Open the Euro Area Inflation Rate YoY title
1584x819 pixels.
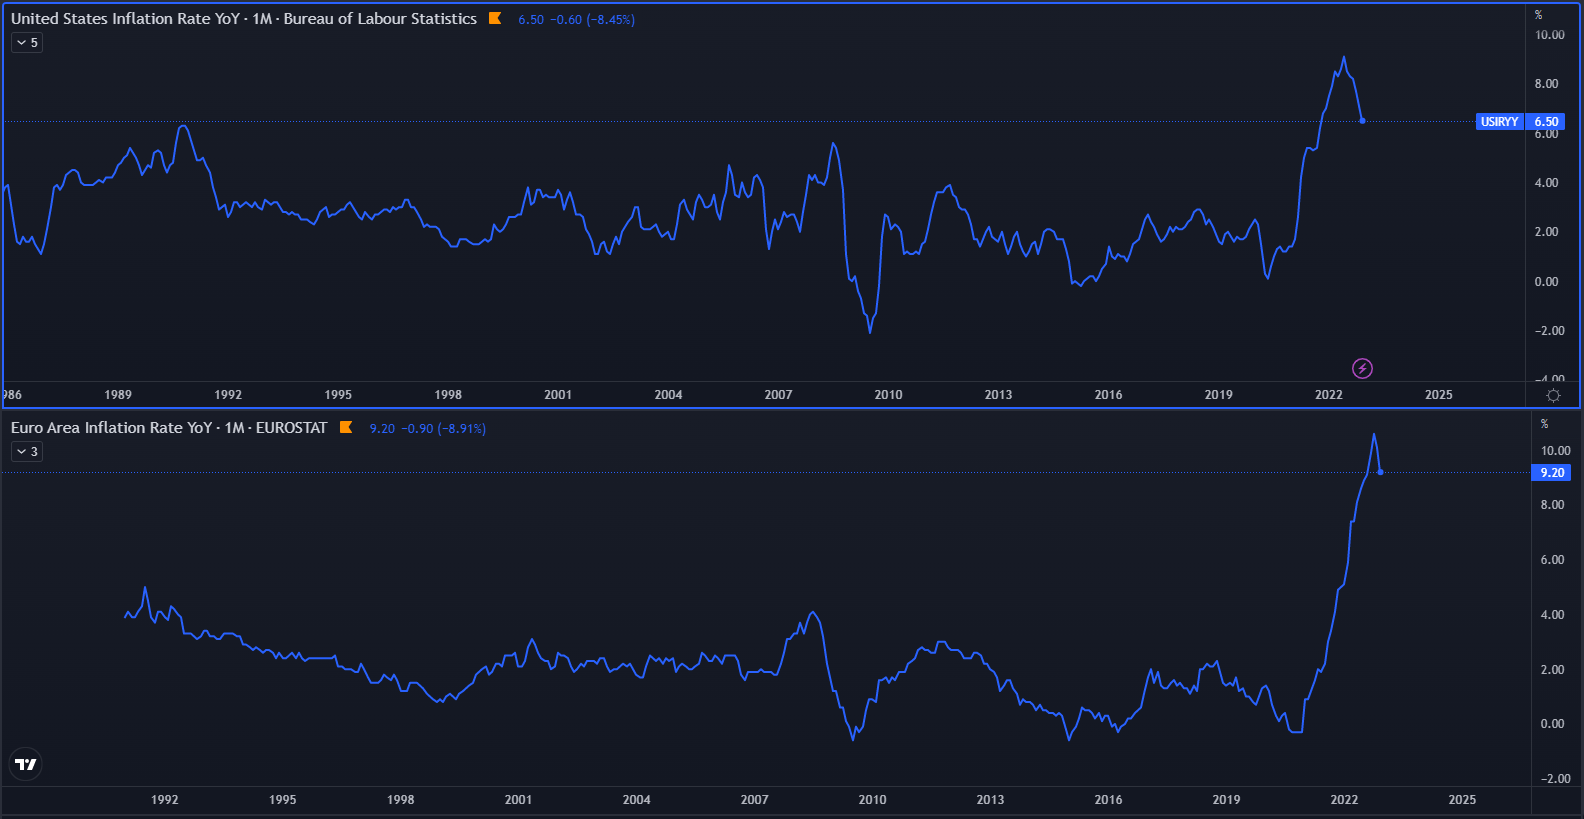click(169, 428)
